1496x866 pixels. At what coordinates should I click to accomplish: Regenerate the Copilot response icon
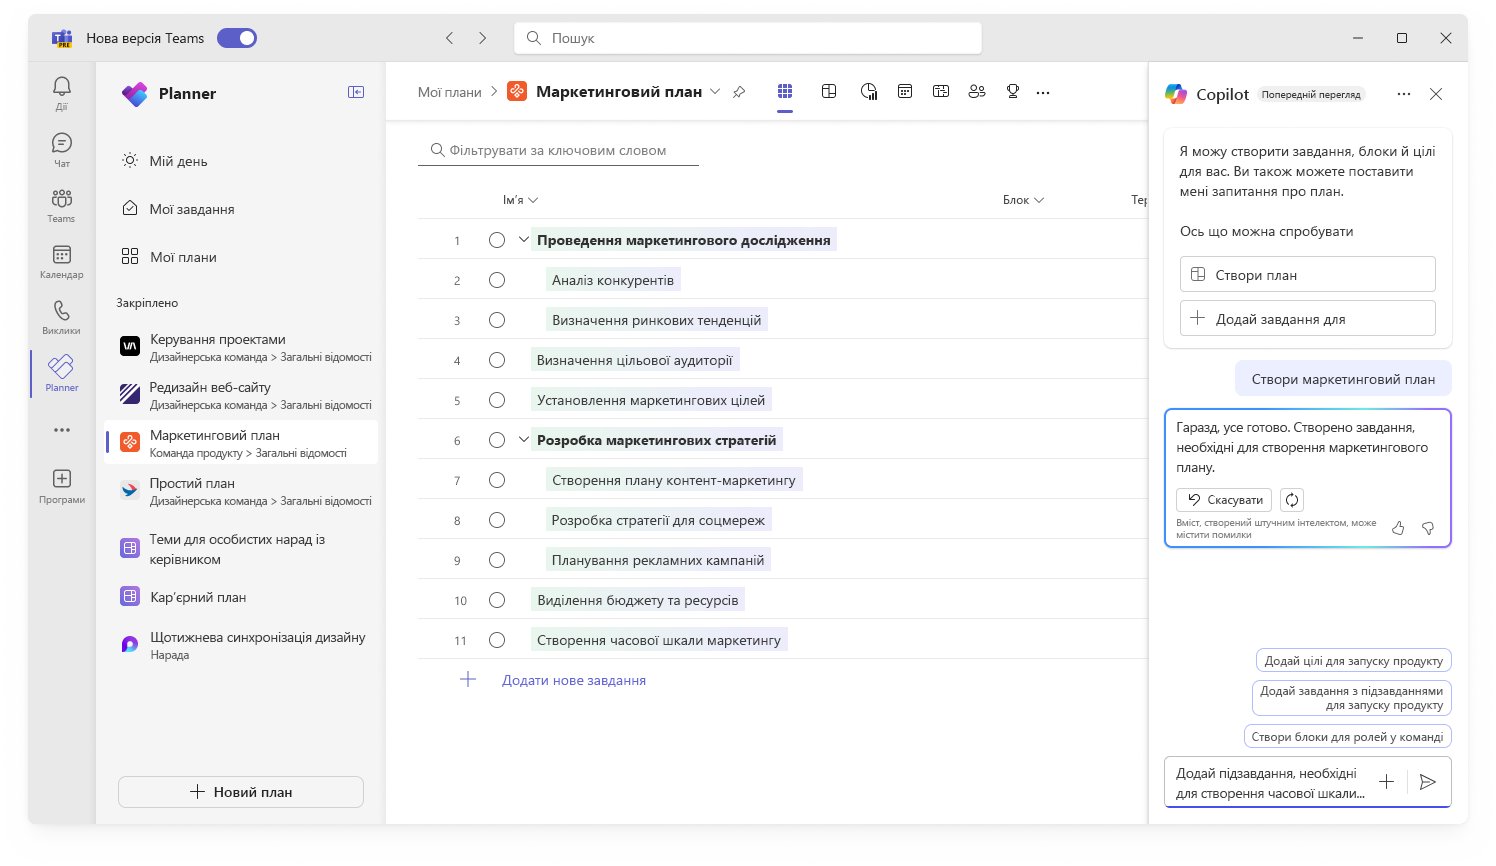1292,500
